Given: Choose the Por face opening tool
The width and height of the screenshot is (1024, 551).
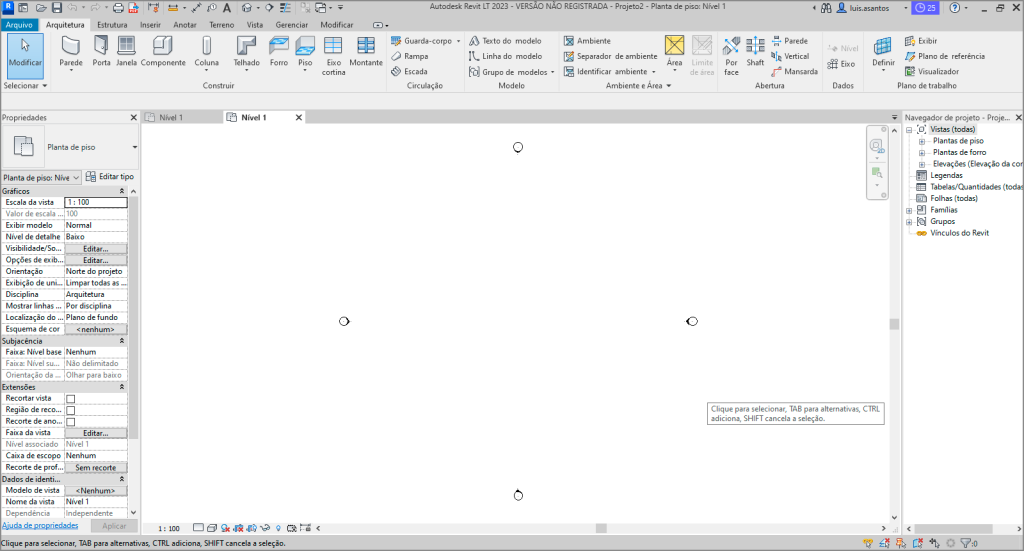Looking at the screenshot, I should coord(731,55).
